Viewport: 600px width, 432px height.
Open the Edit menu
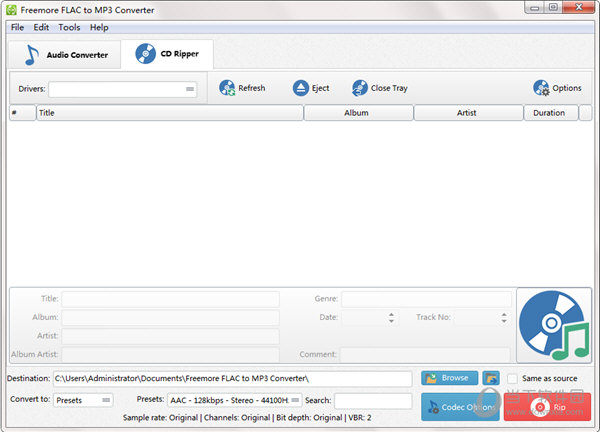(41, 28)
